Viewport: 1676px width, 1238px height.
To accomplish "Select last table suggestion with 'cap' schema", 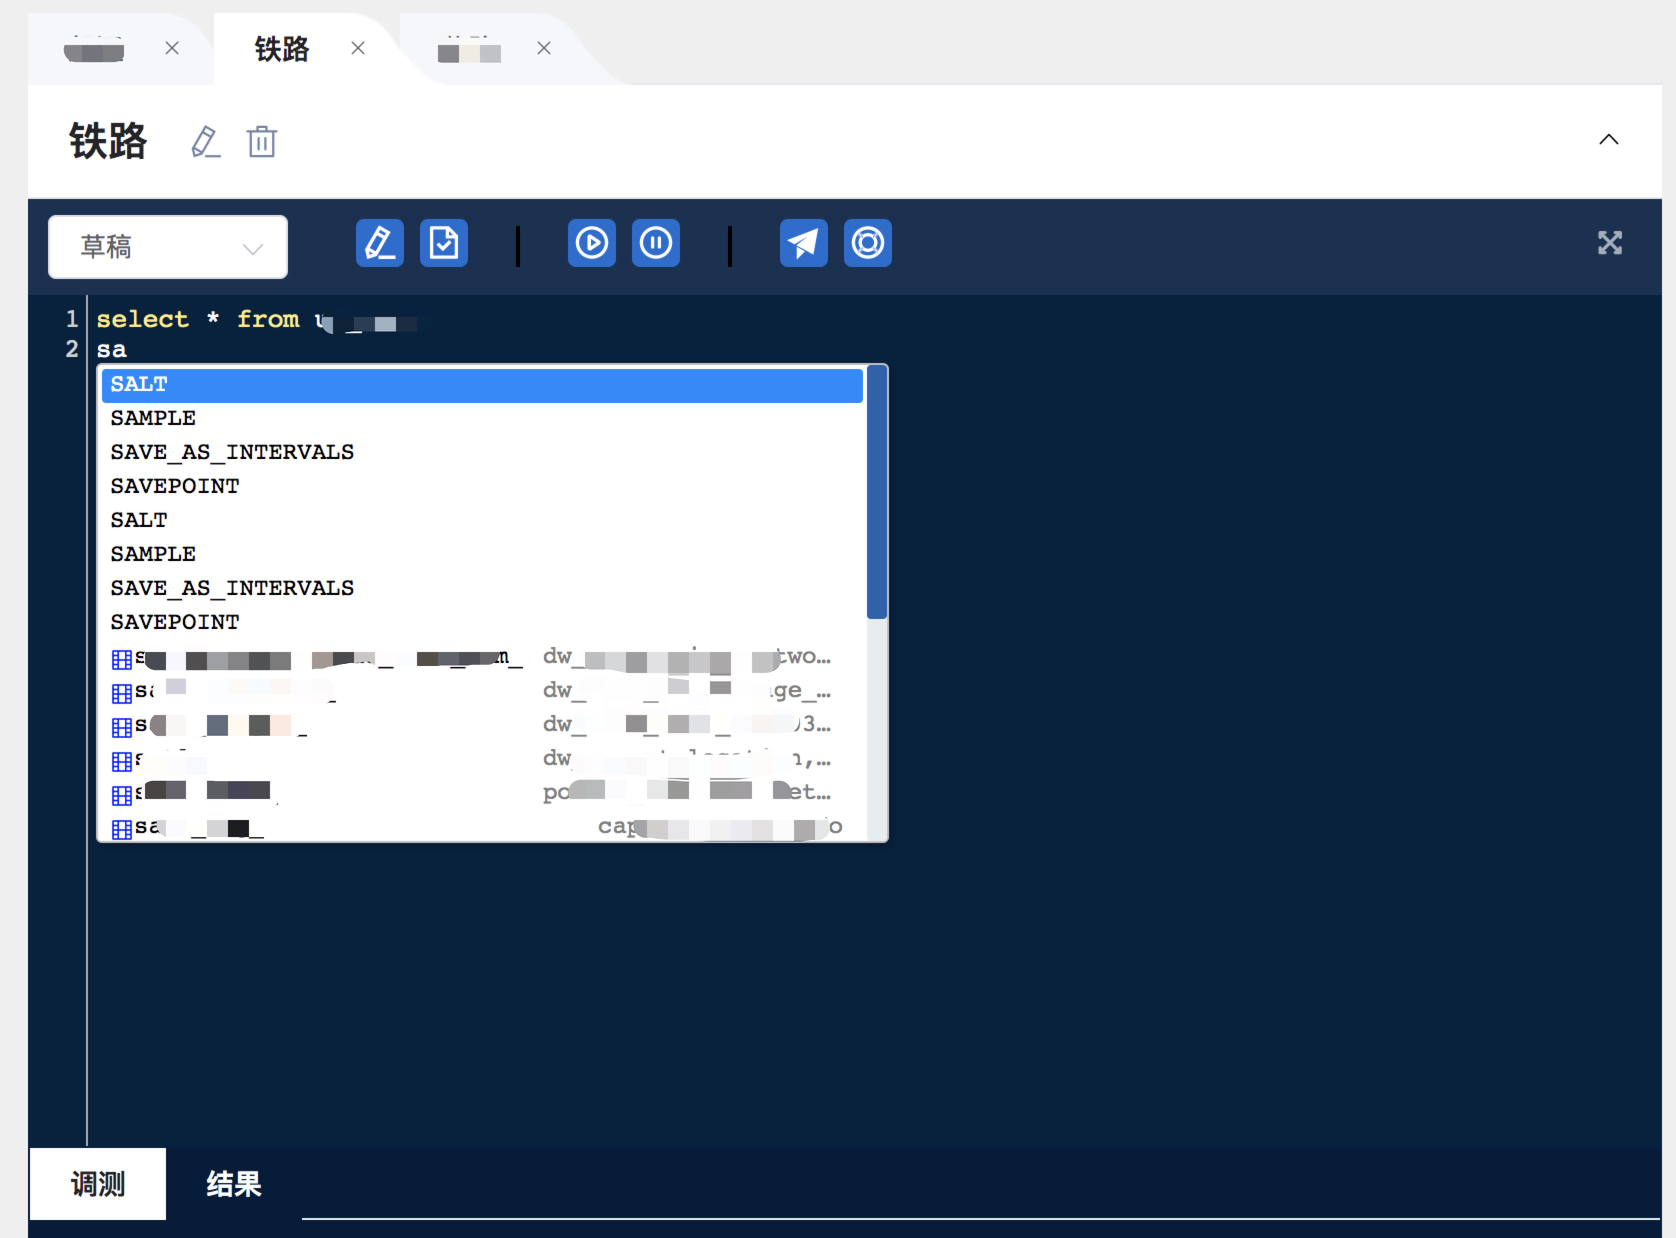I will 482,828.
